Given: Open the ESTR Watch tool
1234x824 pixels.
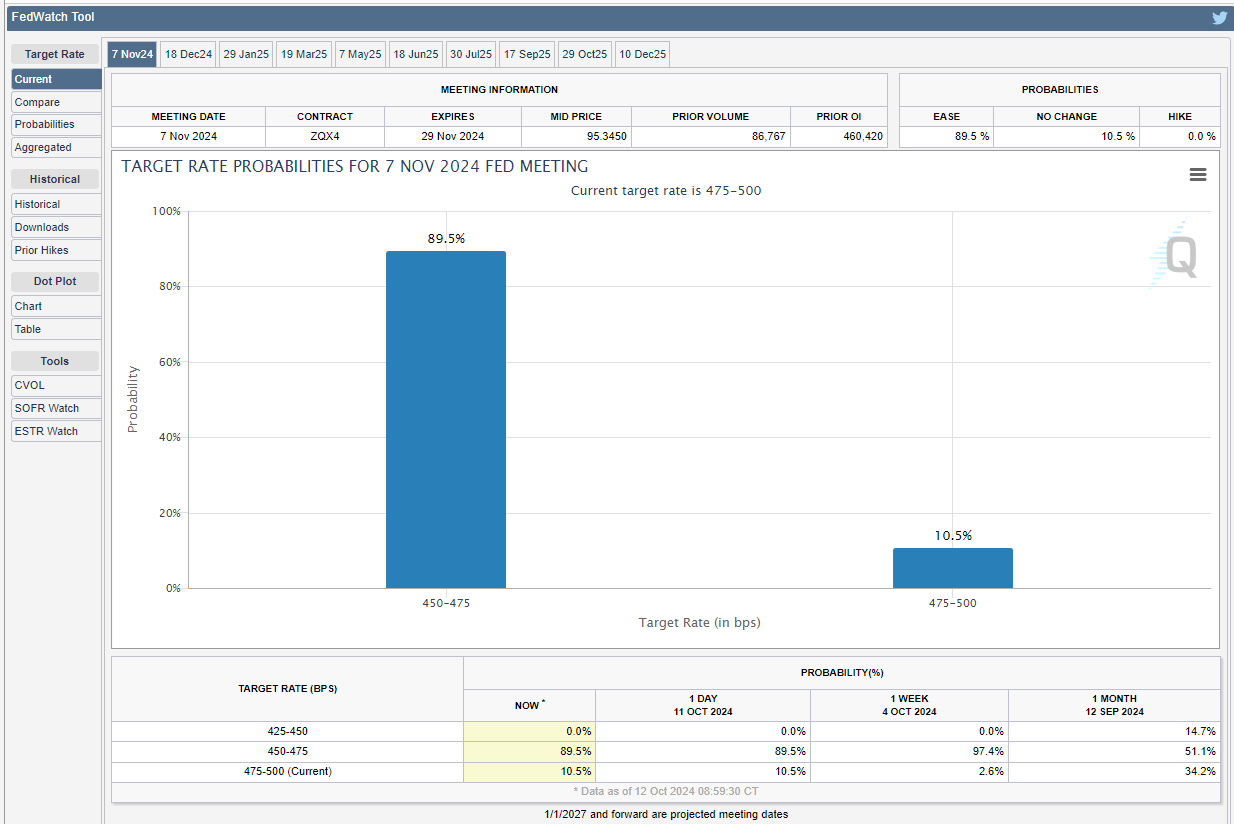Looking at the screenshot, I should (56, 431).
